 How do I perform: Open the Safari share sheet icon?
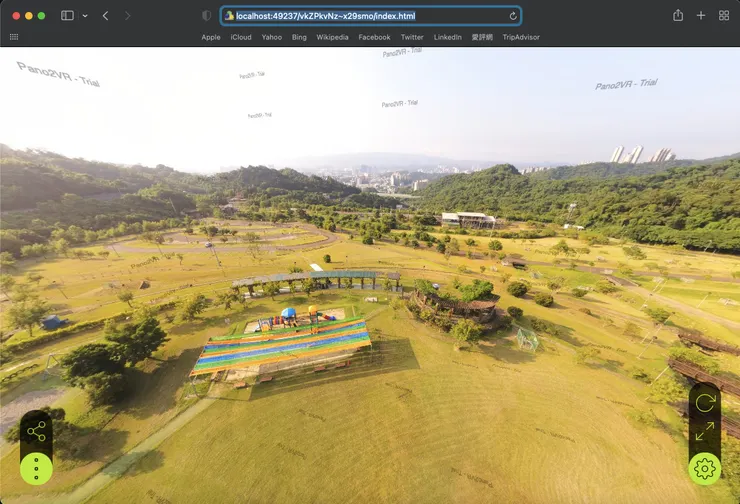678,15
